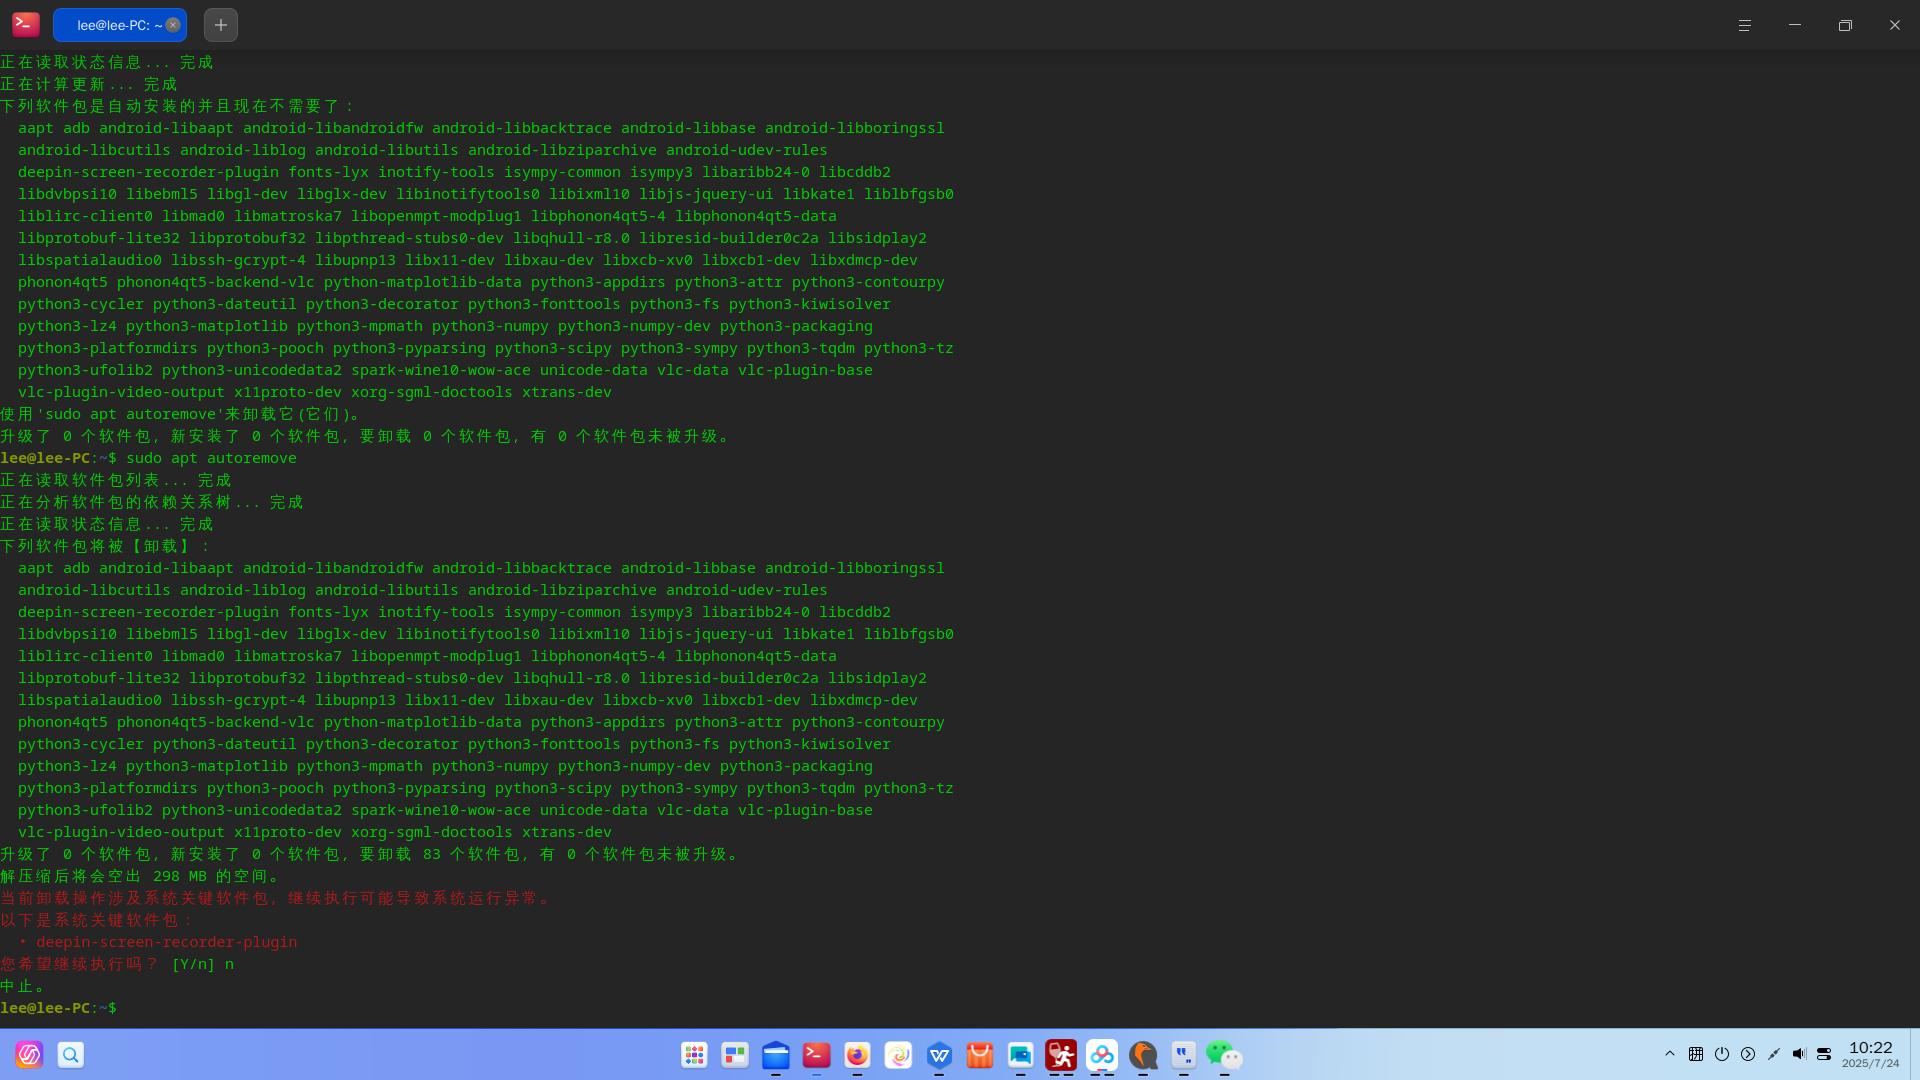
Task: Click the red terminal dock icon
Action: click(x=817, y=1055)
